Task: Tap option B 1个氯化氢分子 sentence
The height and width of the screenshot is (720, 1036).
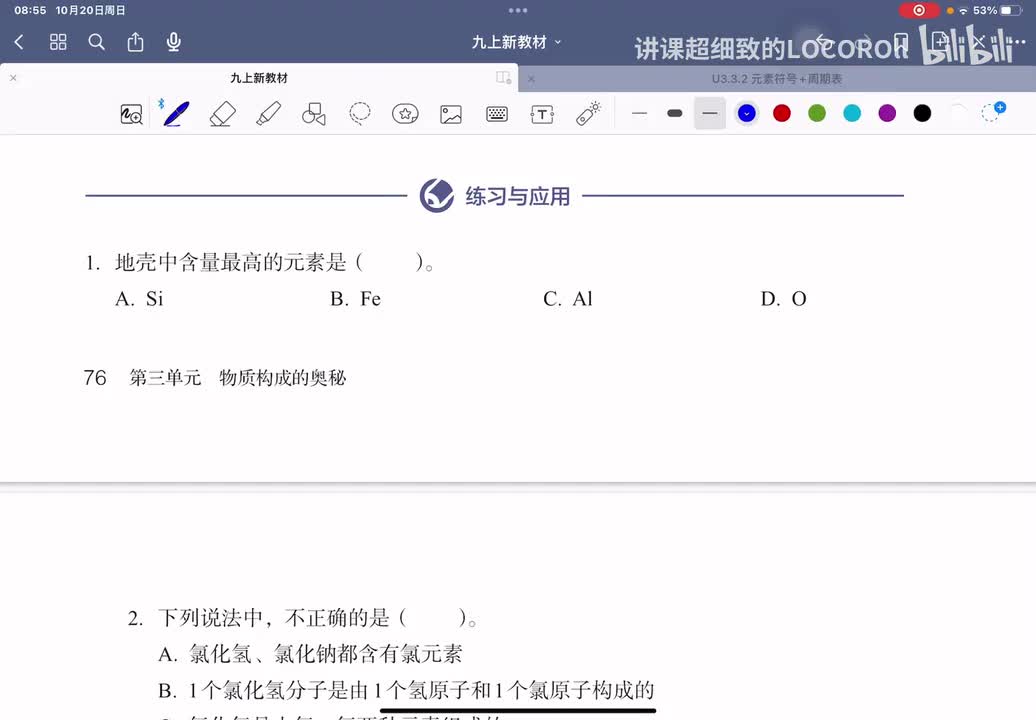Action: [406, 690]
